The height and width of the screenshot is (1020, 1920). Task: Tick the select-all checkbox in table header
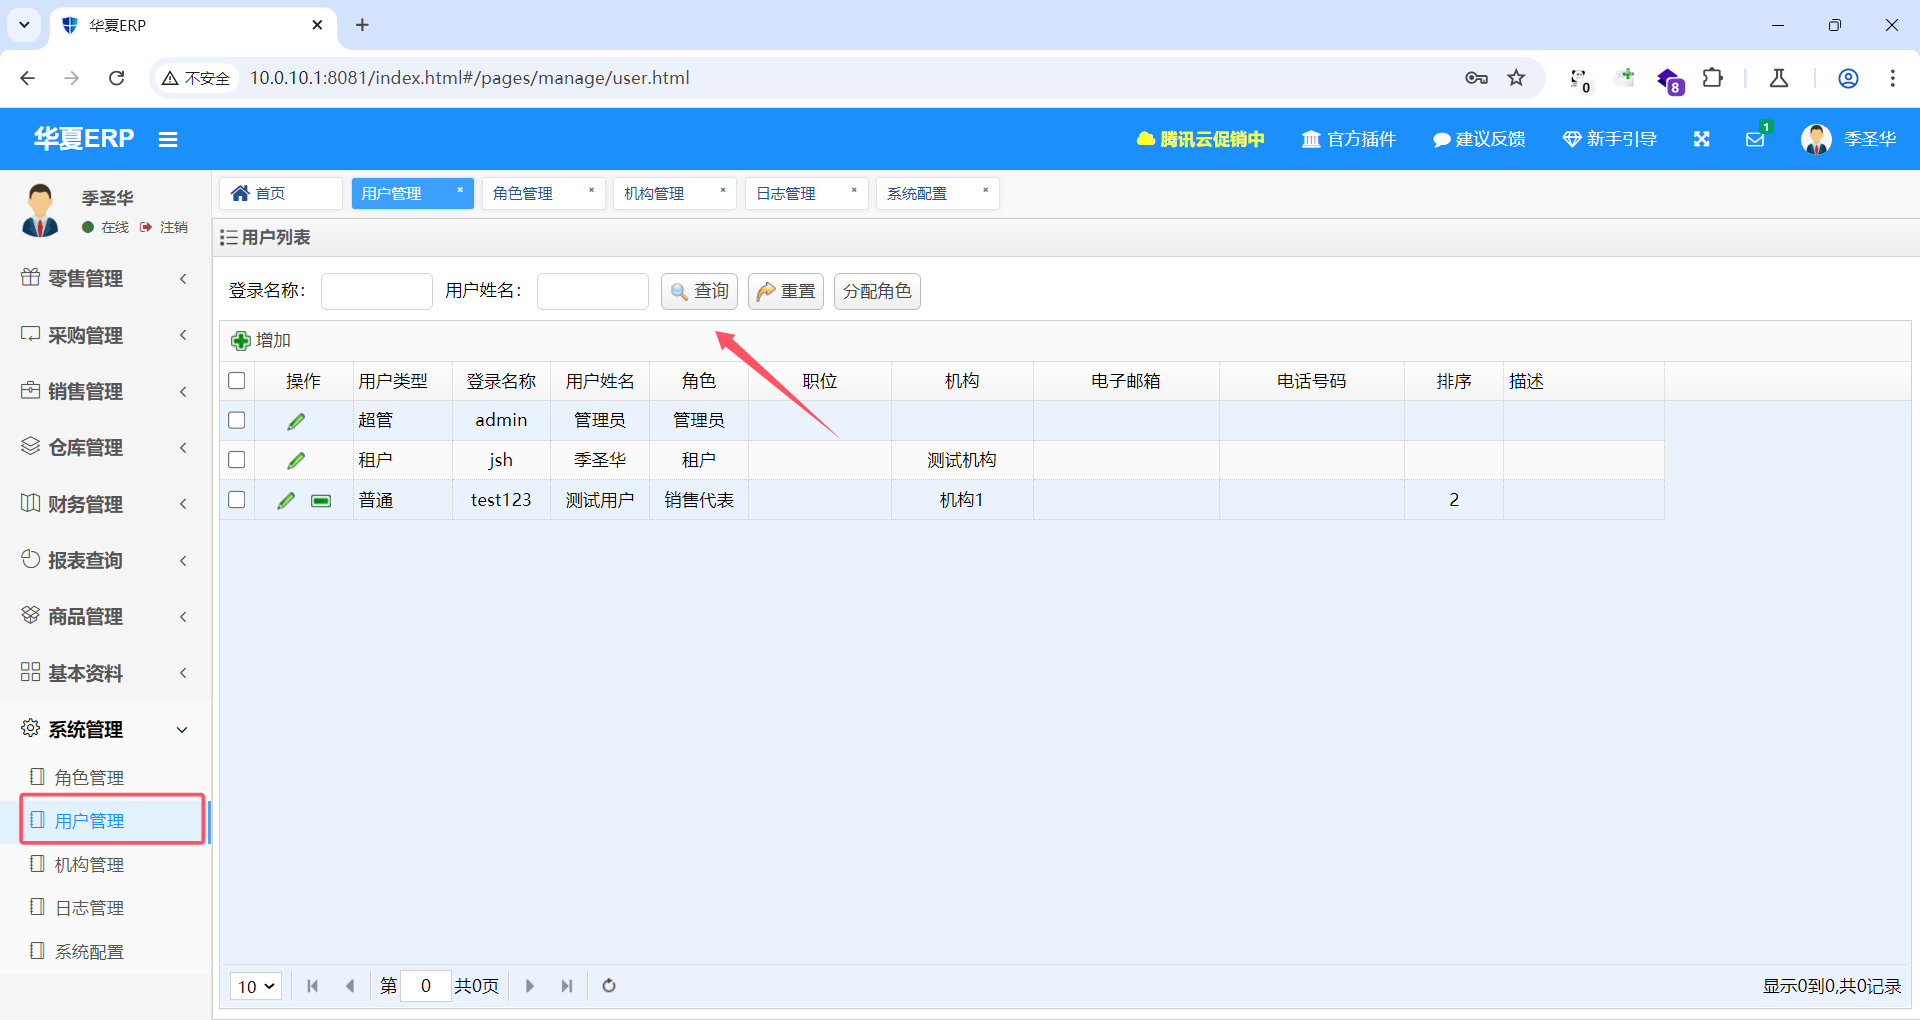coord(237,381)
